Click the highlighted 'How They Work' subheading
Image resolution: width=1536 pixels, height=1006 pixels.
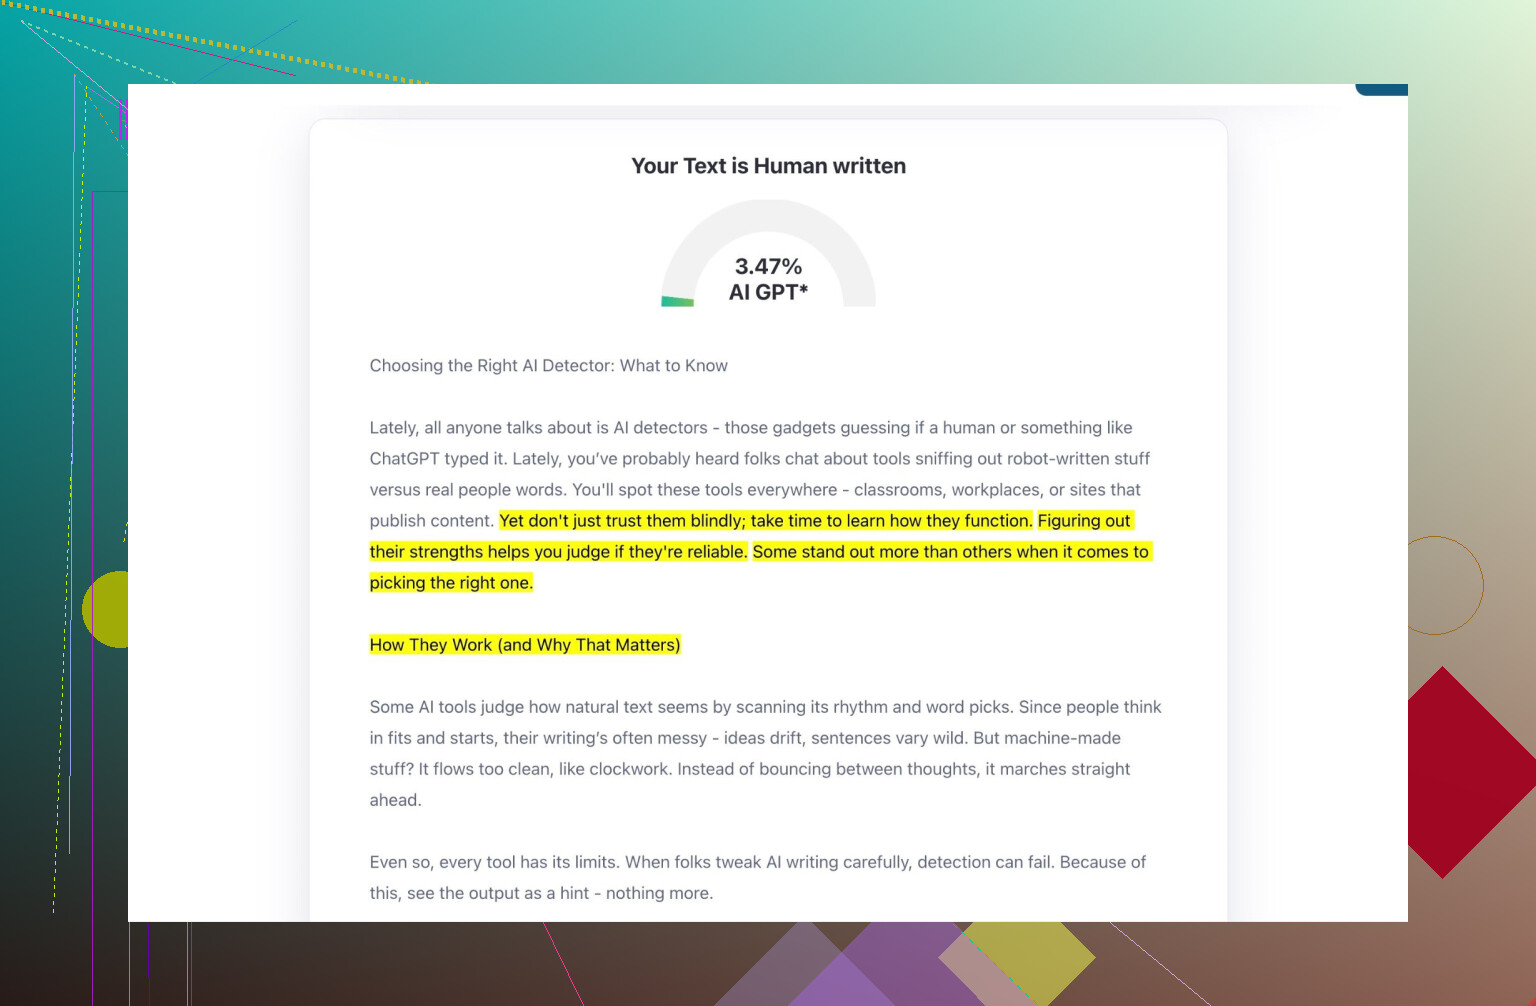(525, 645)
